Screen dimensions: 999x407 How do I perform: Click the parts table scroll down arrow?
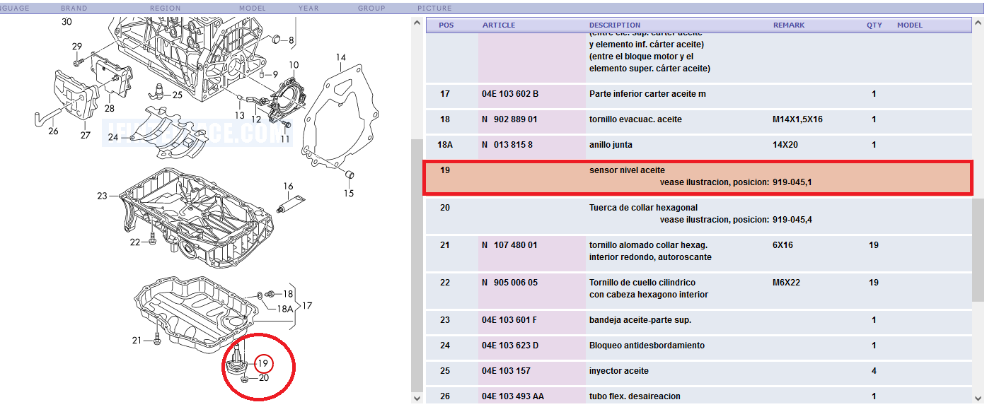pos(979,398)
